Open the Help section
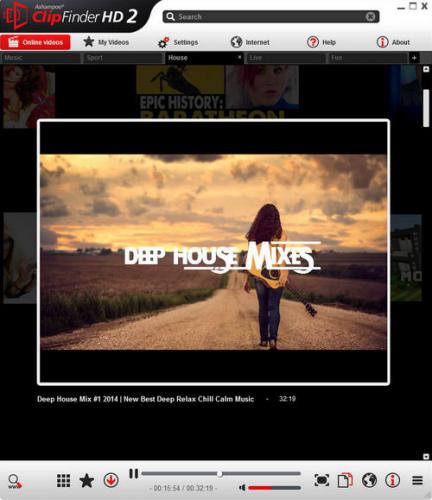The height and width of the screenshot is (500, 432). (321, 42)
